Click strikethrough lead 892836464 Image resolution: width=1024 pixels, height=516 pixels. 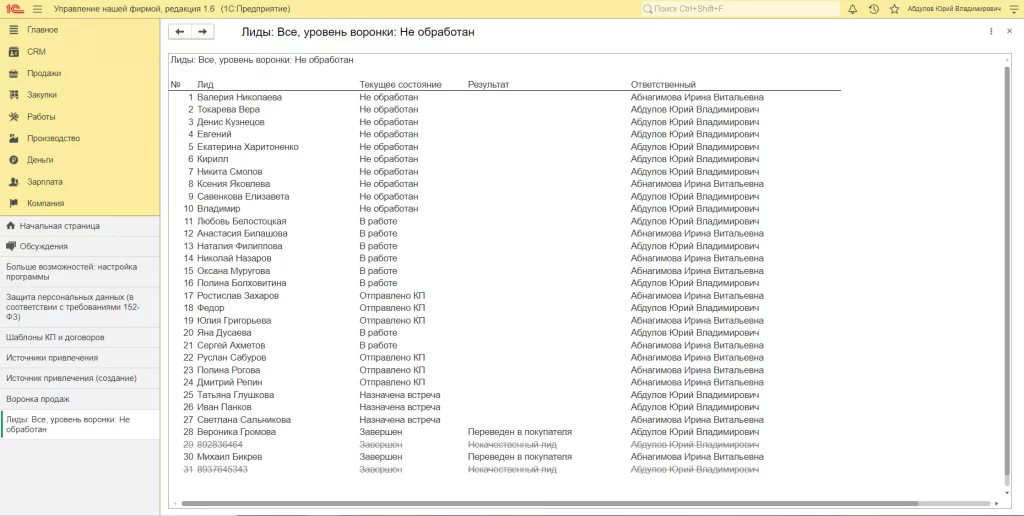(220, 445)
